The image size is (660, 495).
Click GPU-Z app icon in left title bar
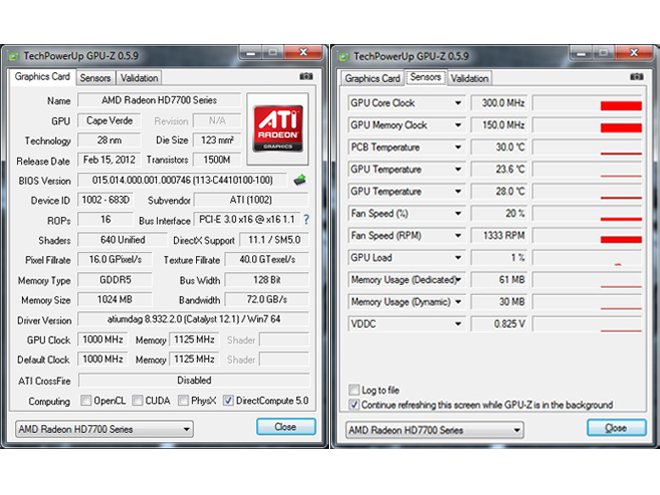(x=14, y=56)
